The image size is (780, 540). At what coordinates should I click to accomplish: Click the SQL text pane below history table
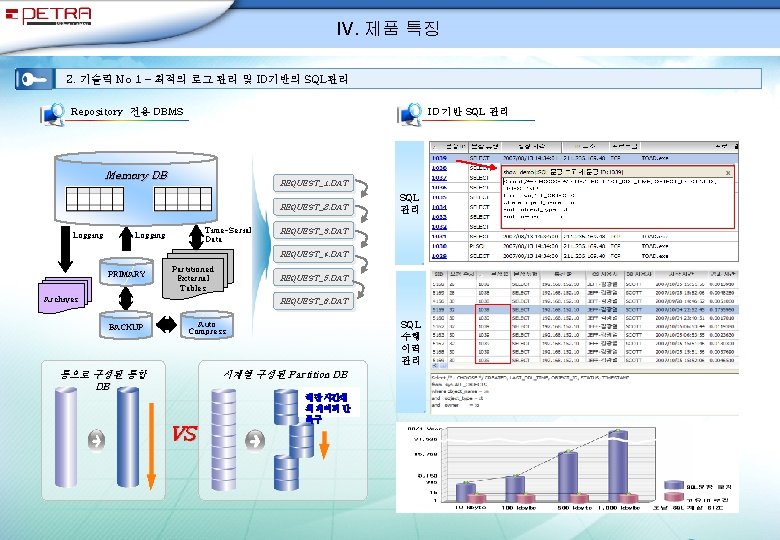585,393
